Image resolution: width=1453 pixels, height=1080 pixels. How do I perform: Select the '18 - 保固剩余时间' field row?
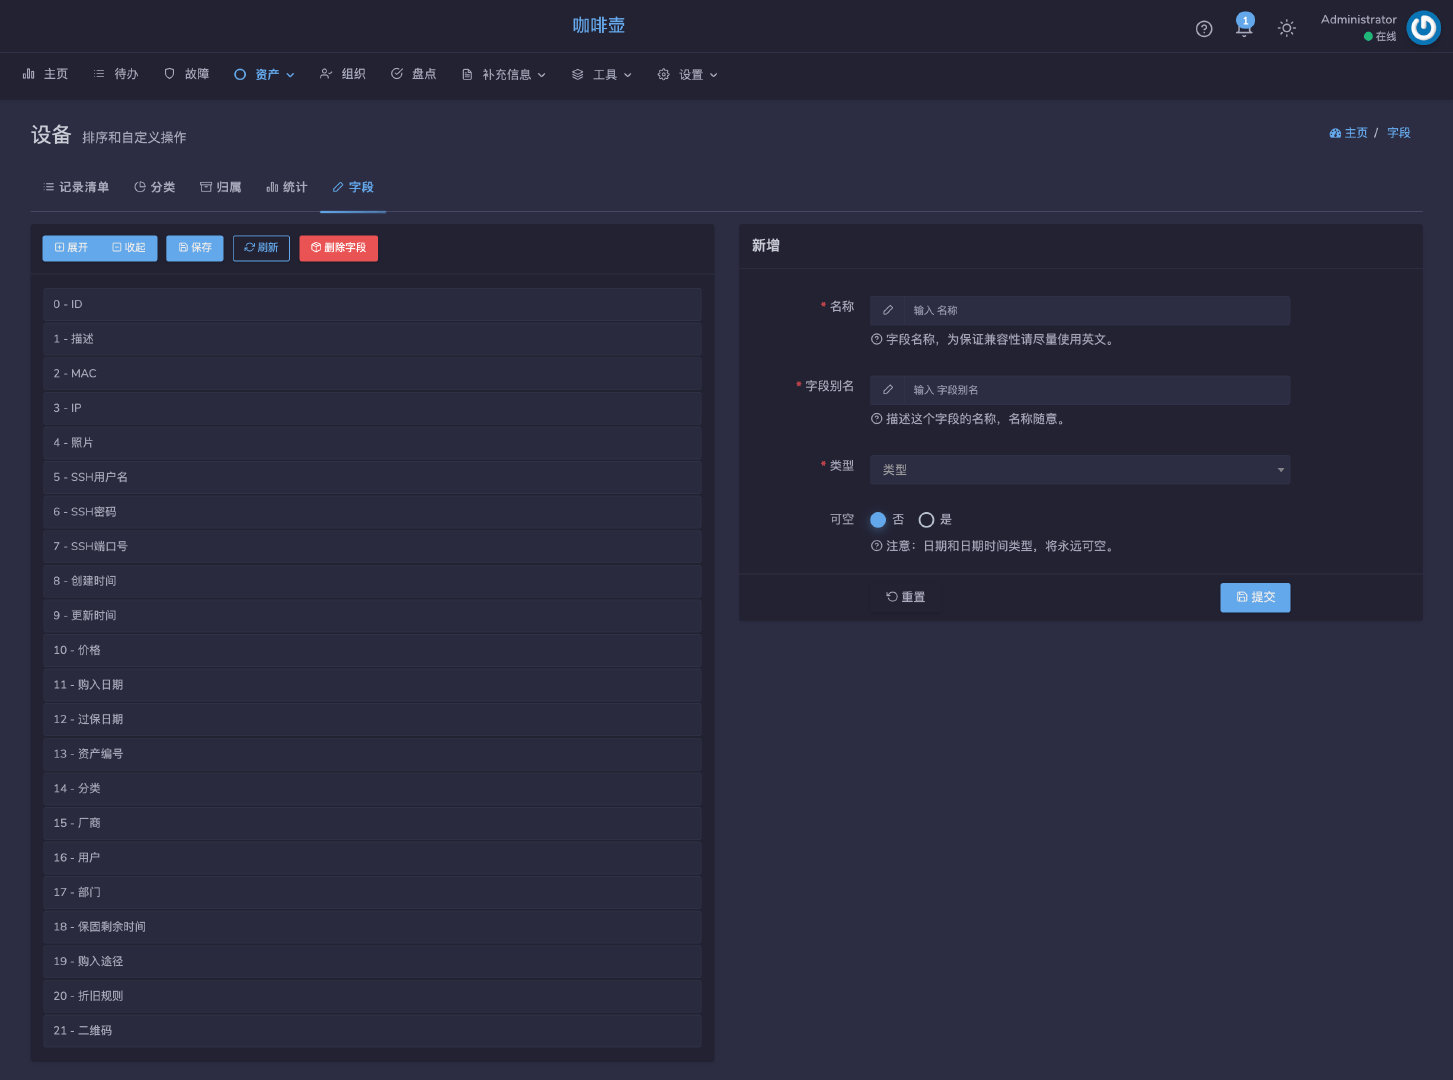tap(372, 927)
